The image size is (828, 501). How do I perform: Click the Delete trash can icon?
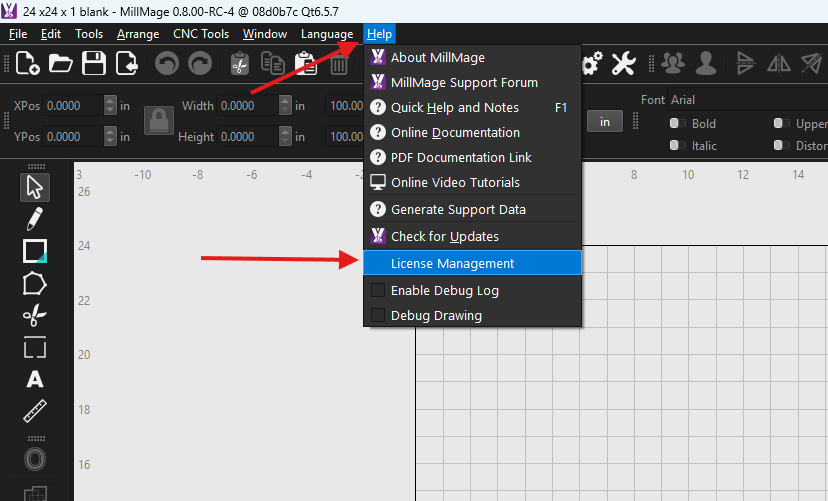(339, 65)
